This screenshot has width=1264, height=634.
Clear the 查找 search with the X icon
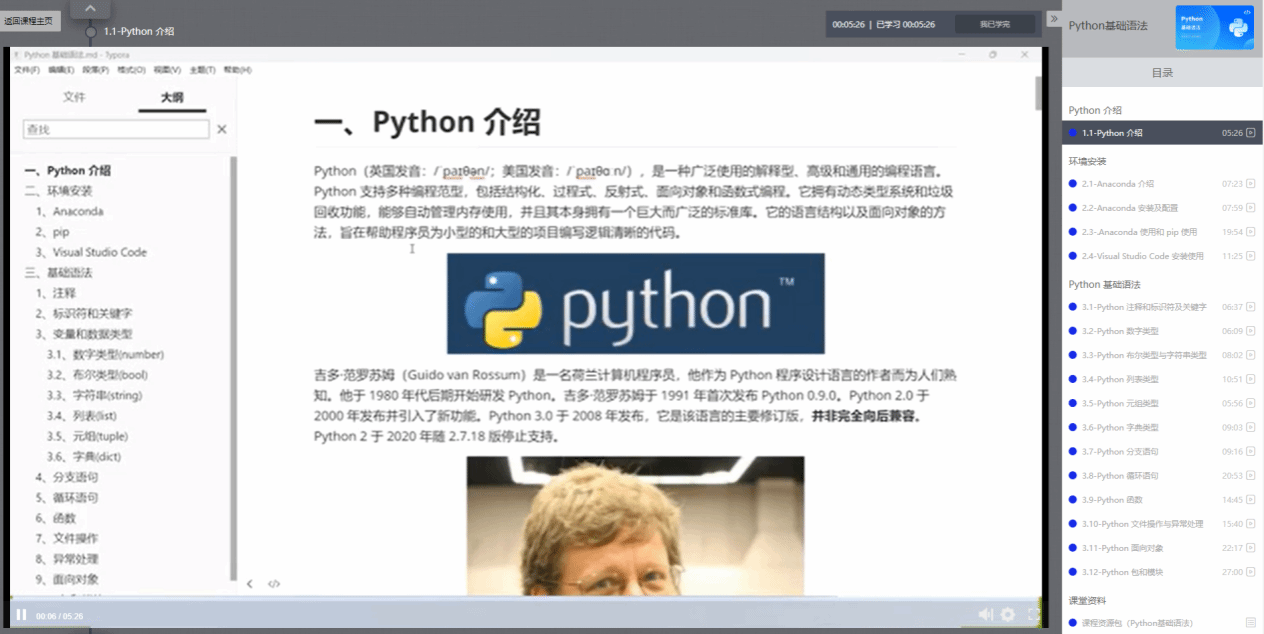click(222, 129)
